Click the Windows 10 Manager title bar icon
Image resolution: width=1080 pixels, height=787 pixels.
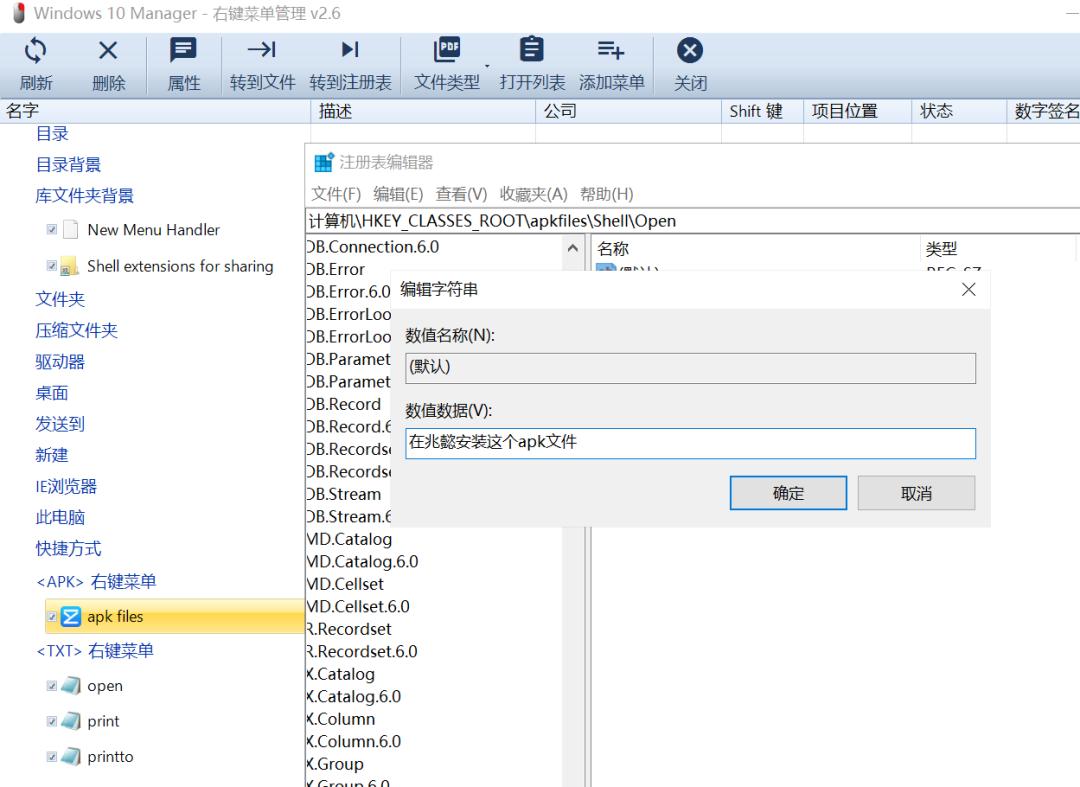[19, 13]
